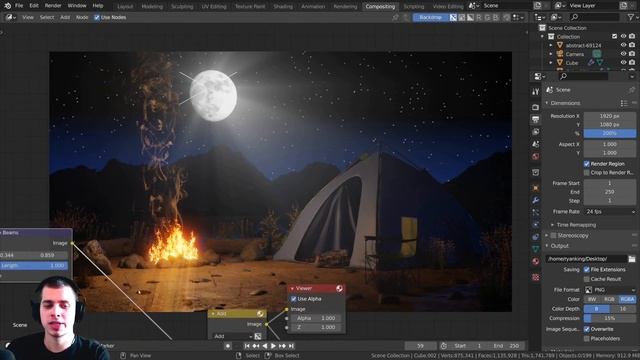The width and height of the screenshot is (640, 360).
Task: Open the View Layer properties tab
Action: [x=536, y=132]
